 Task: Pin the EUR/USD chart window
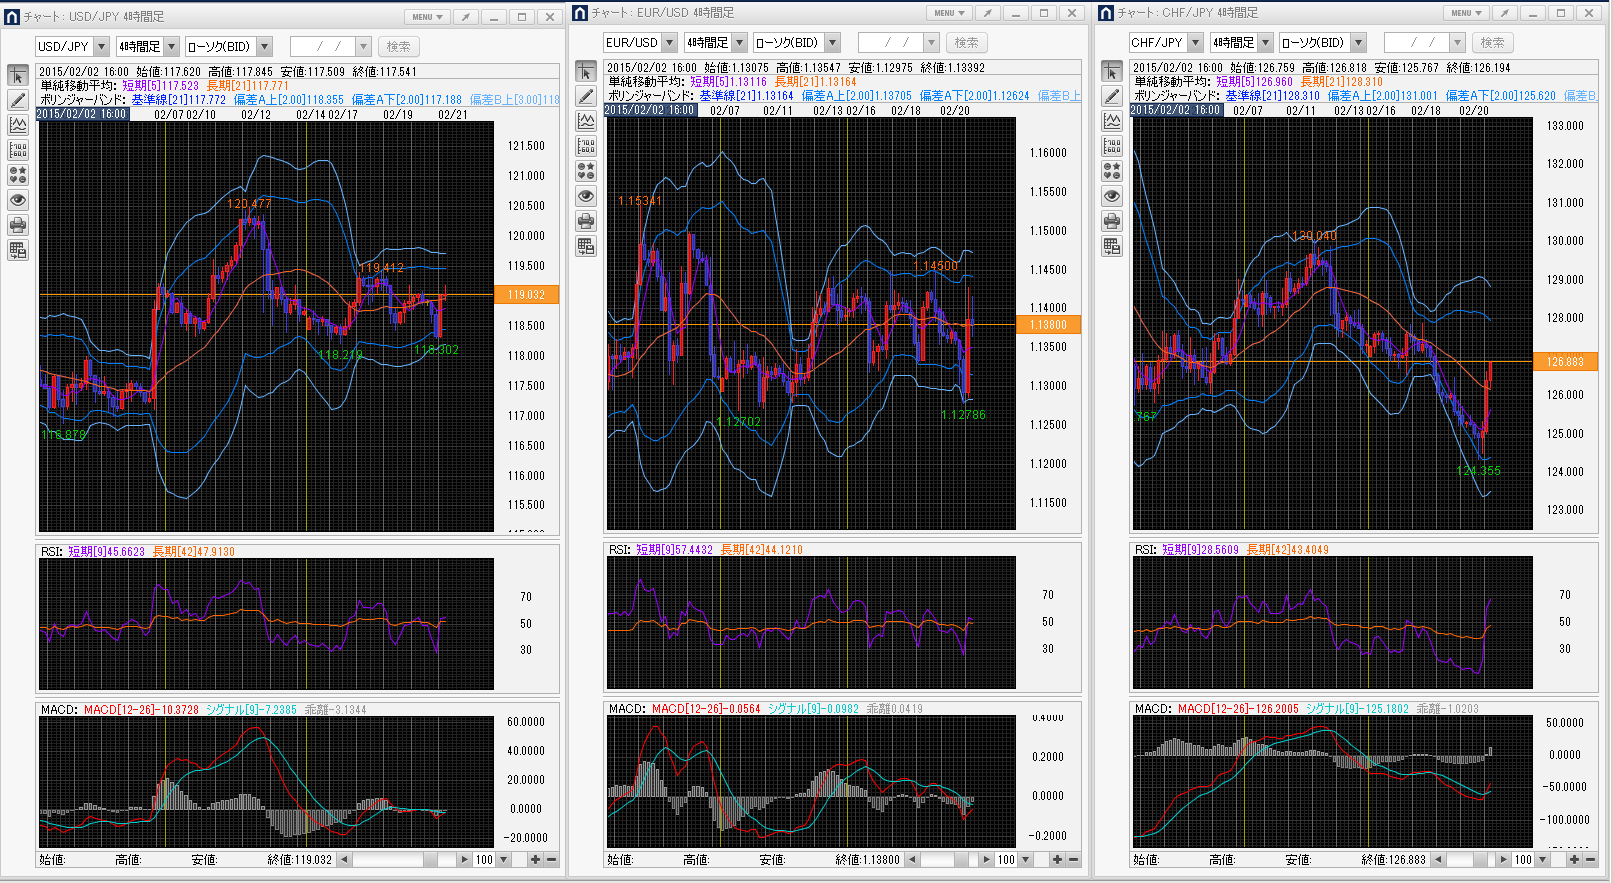point(988,13)
